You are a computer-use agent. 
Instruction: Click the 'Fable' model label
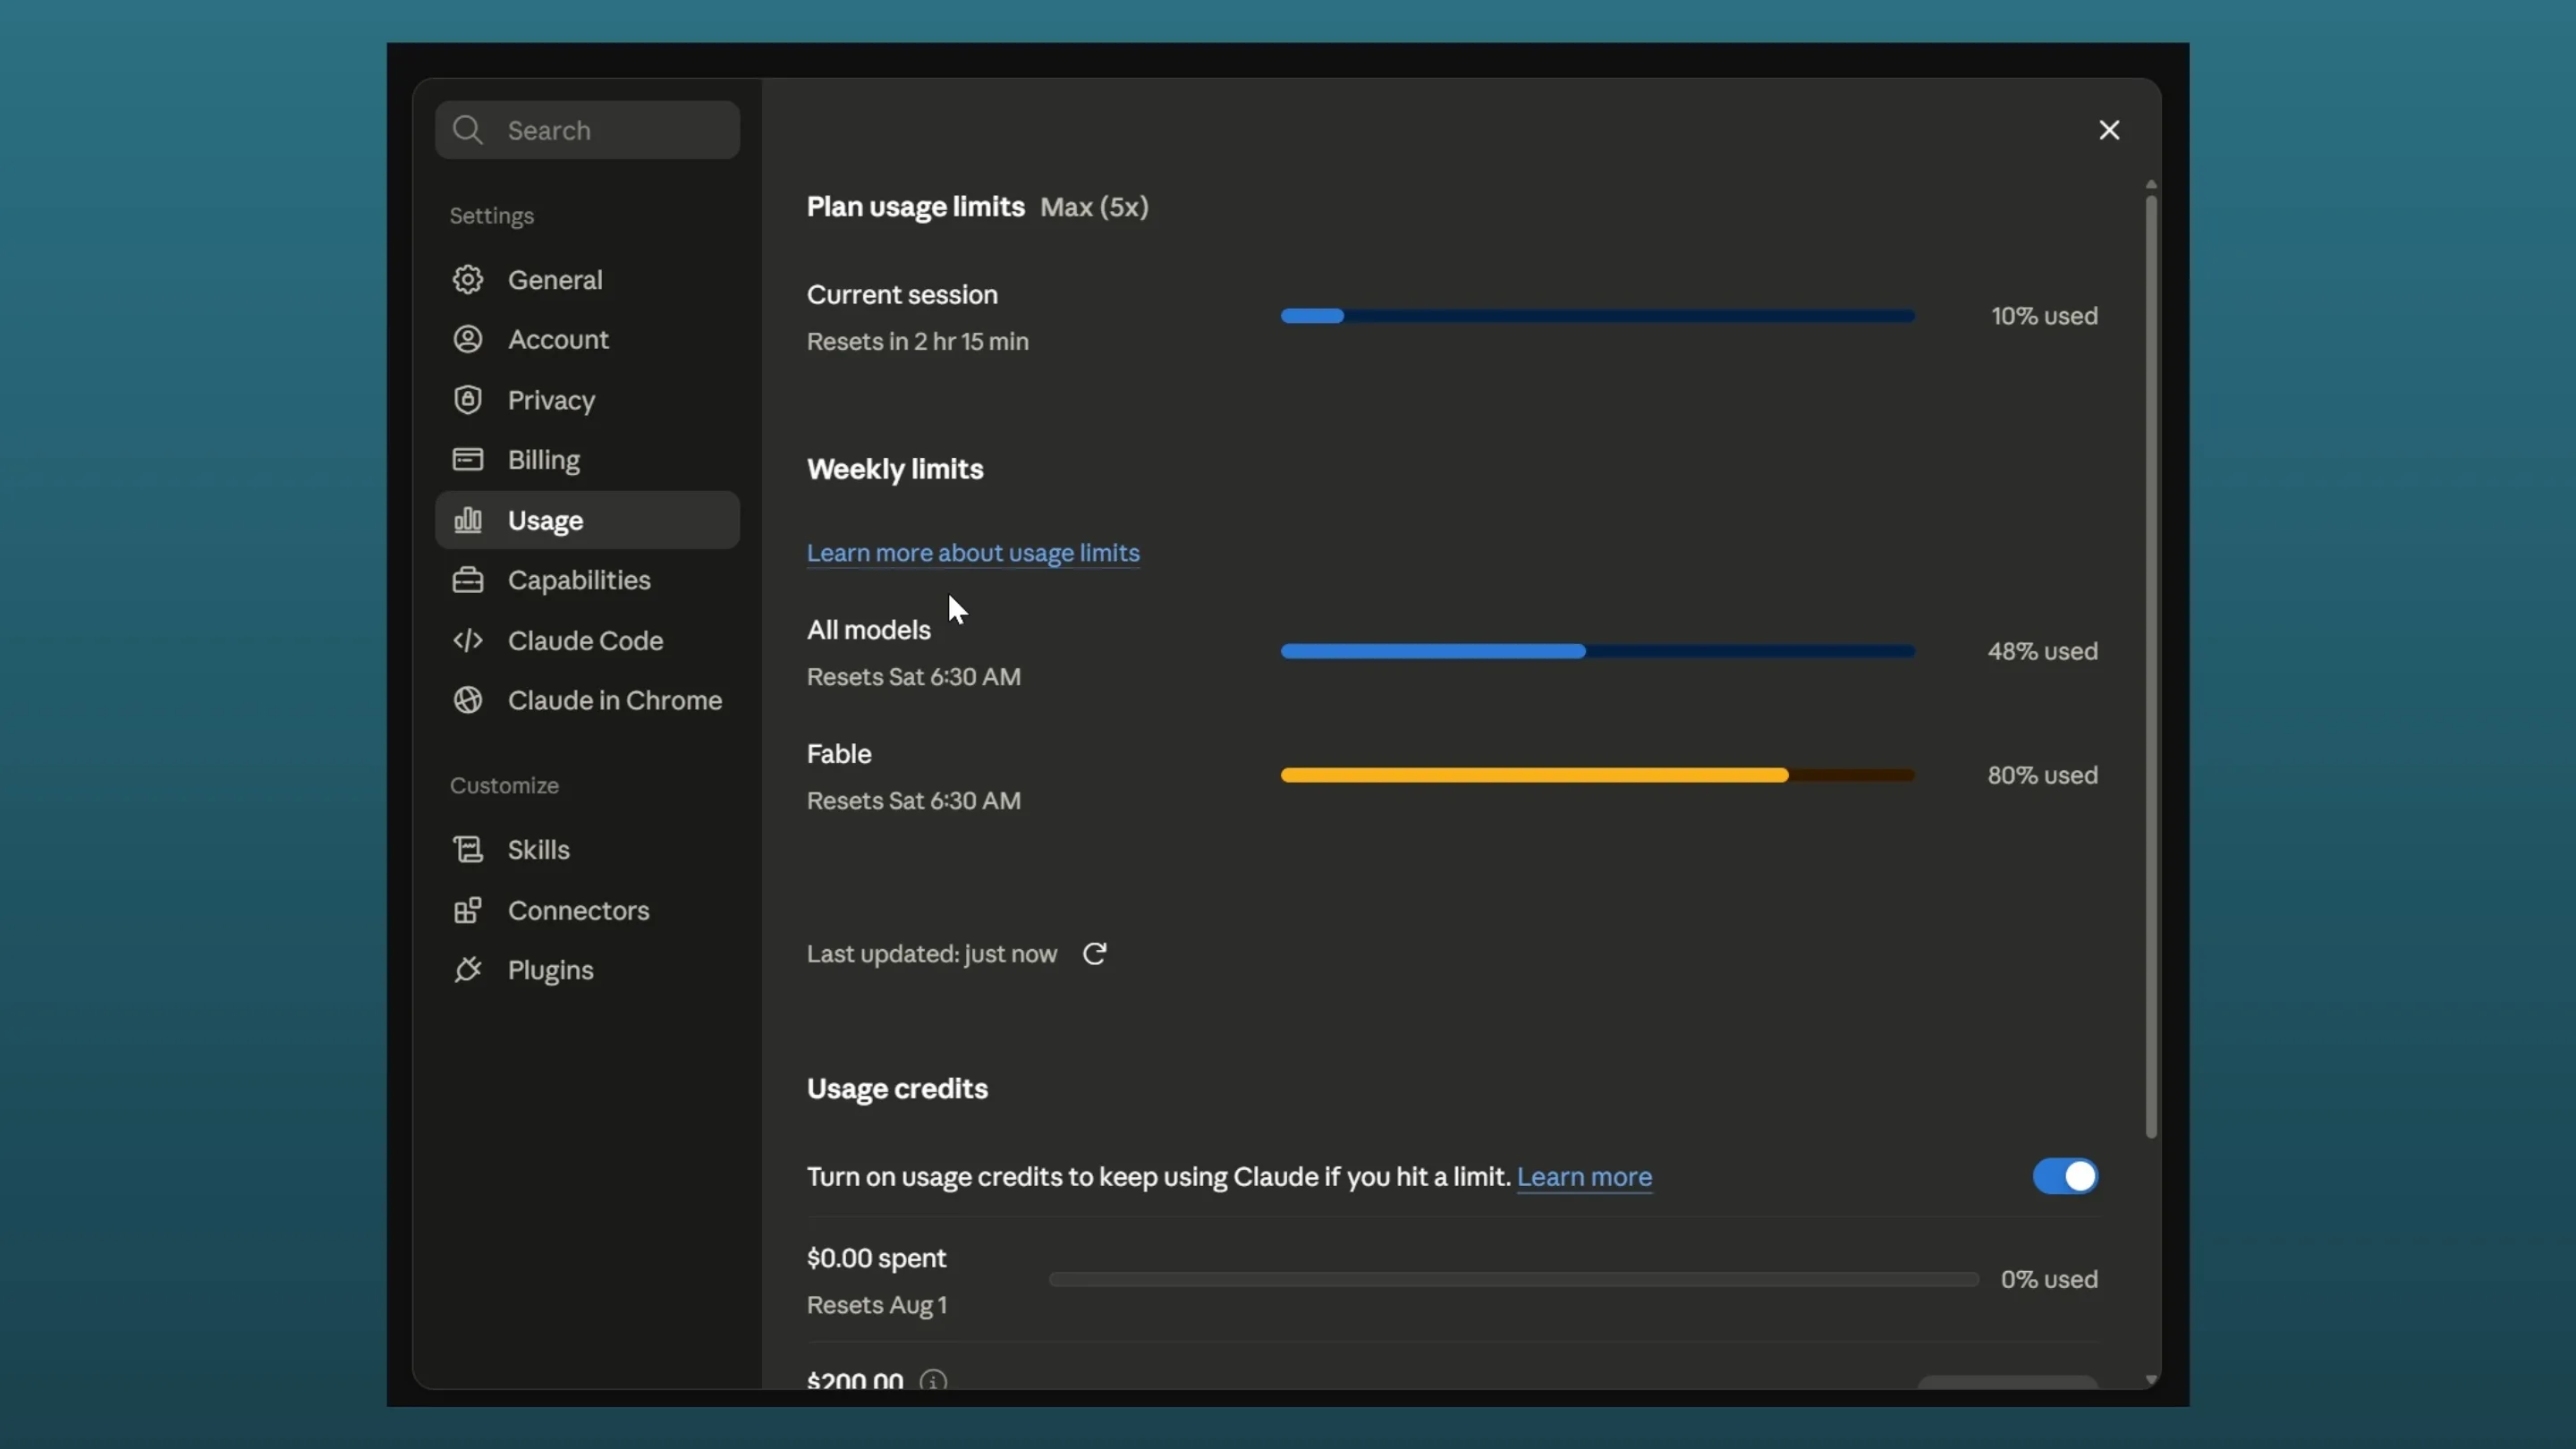[x=839, y=754]
